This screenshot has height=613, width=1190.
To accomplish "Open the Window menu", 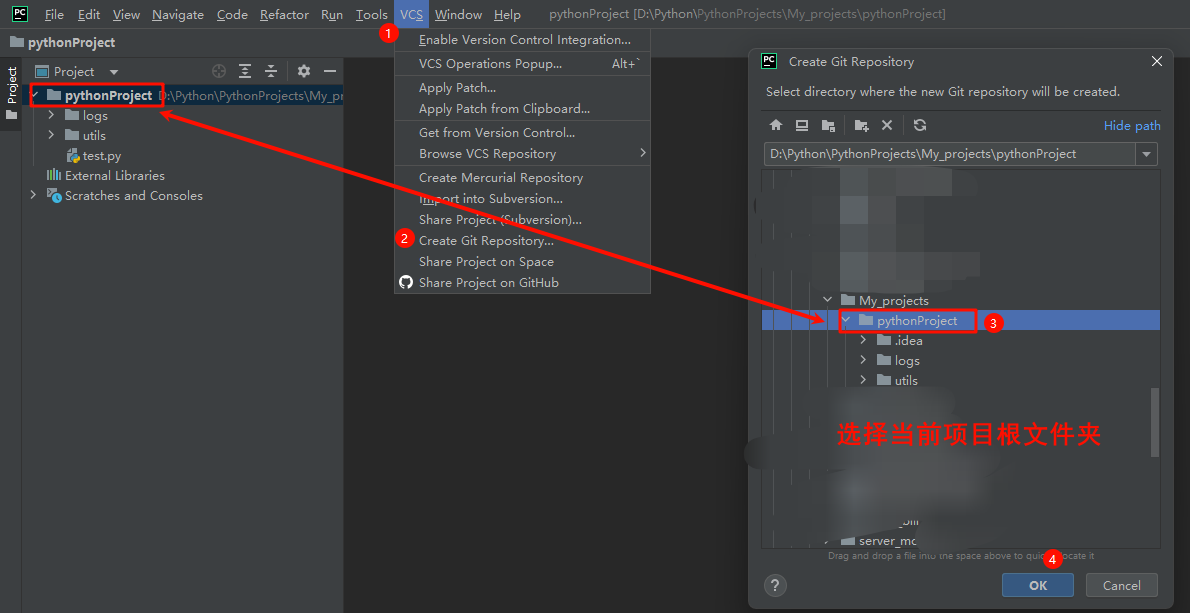I will (458, 14).
